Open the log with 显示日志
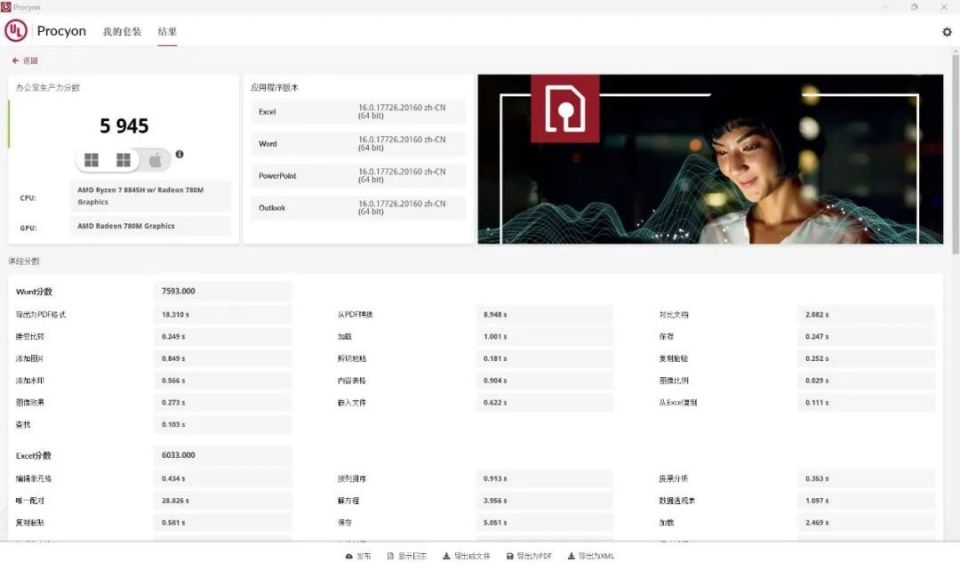Screen dimensions: 960x570 (x=407, y=556)
